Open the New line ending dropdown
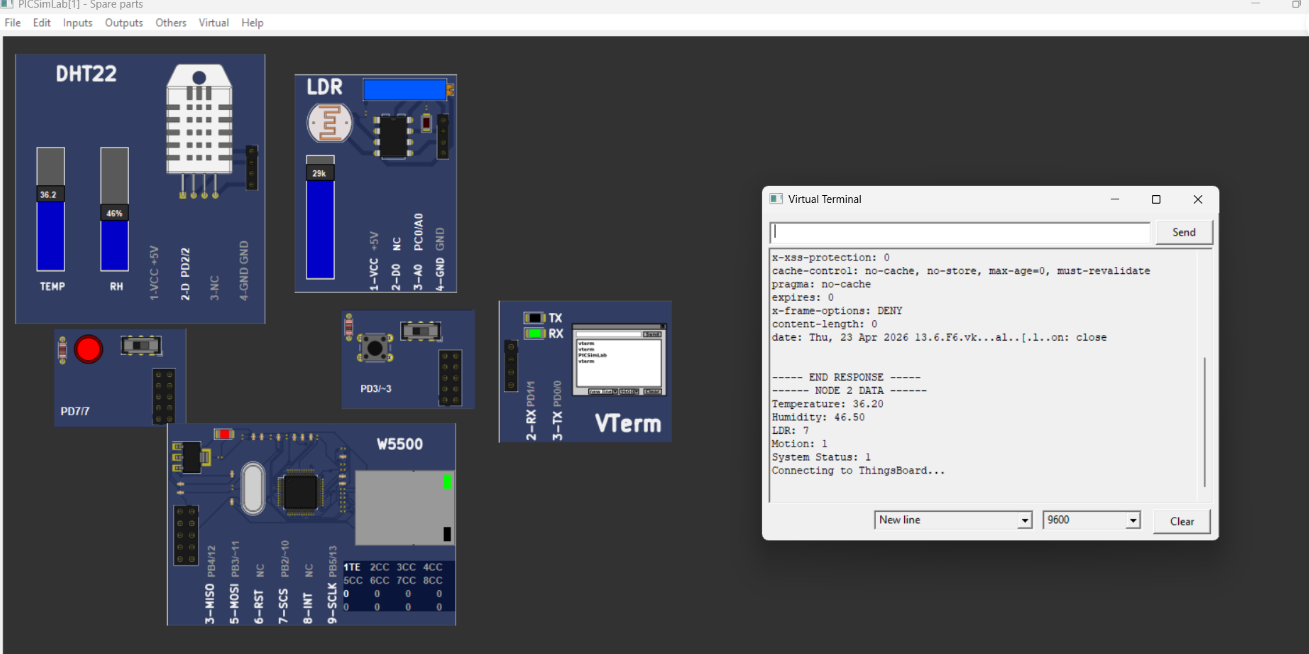This screenshot has height=654, width=1309. 953,520
